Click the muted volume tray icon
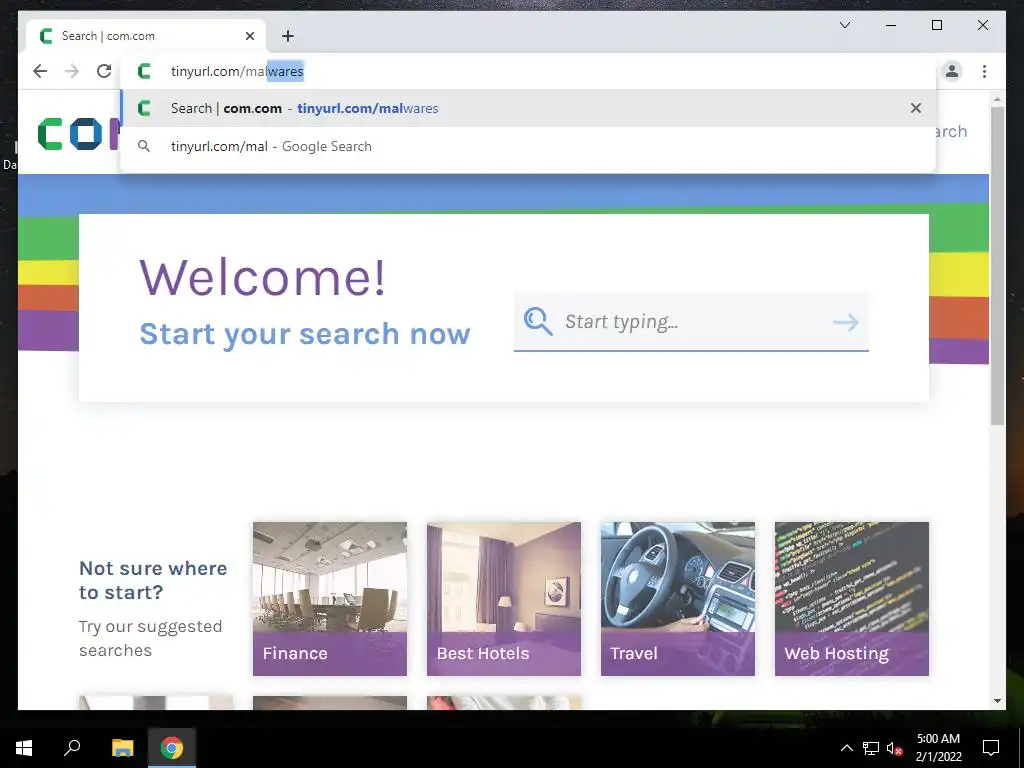This screenshot has width=1024, height=768. click(x=894, y=748)
